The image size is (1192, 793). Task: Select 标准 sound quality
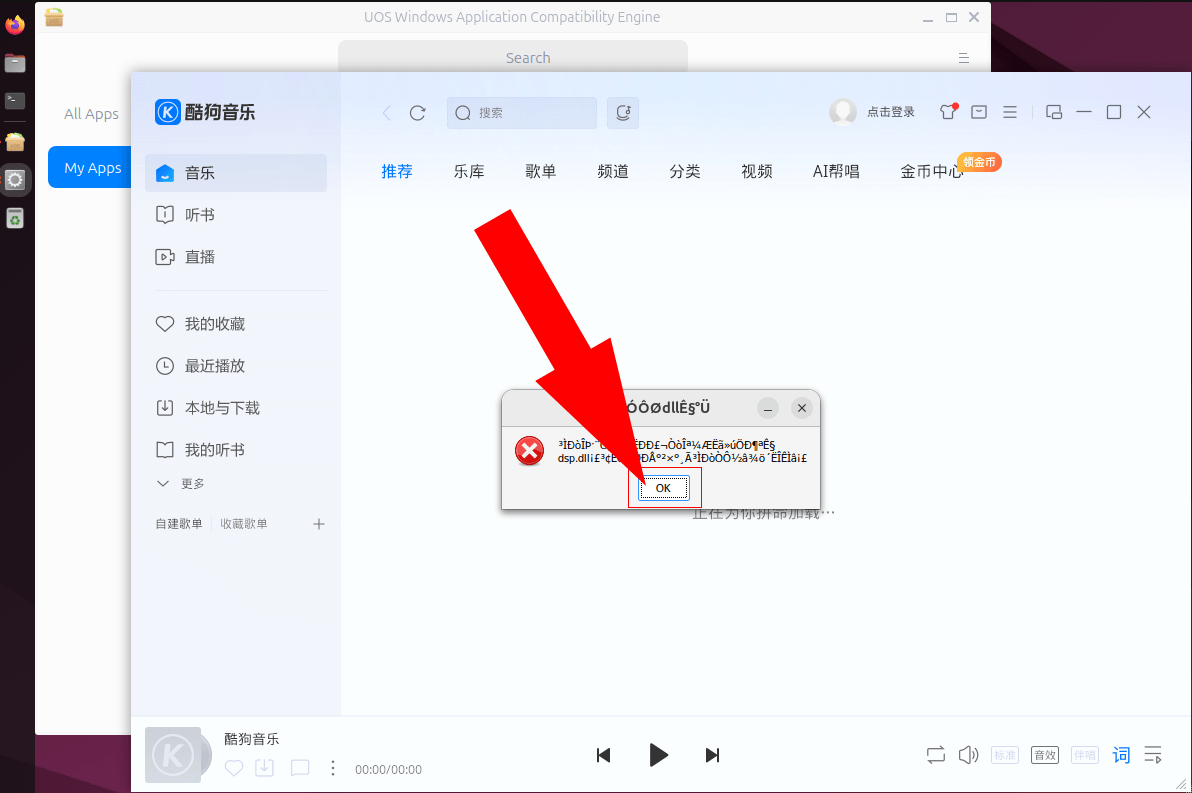[x=1005, y=755]
